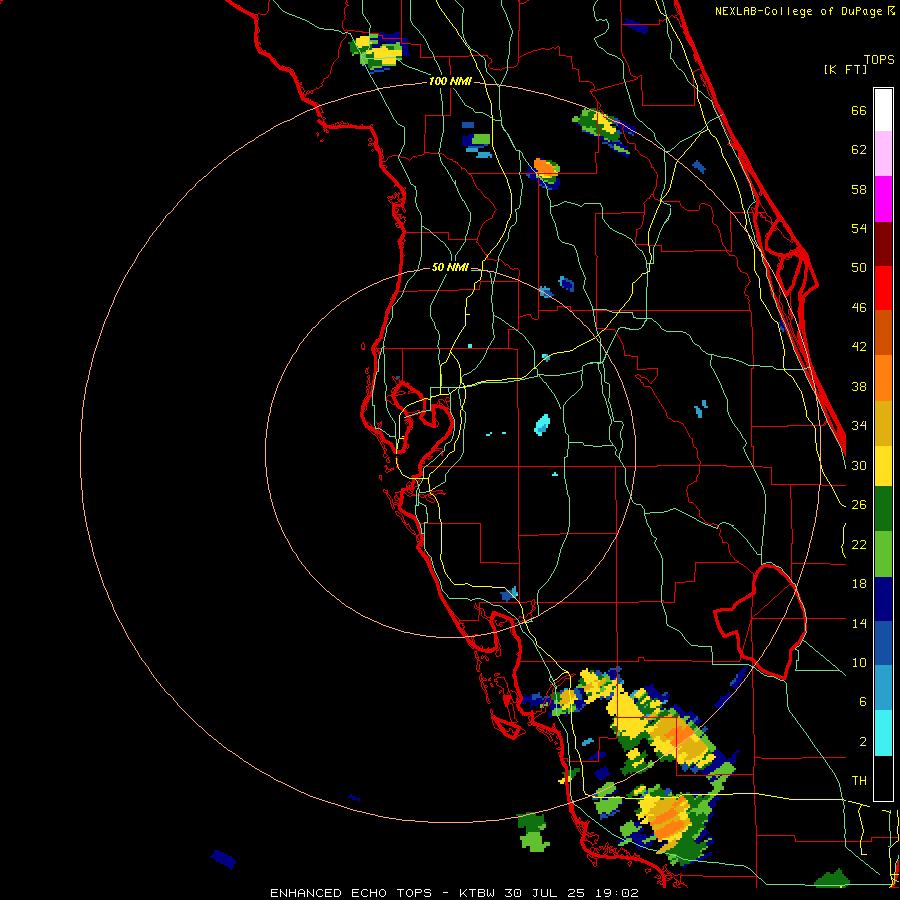Select the light green legend swatch
This screenshot has width=900, height=900.
[883, 554]
